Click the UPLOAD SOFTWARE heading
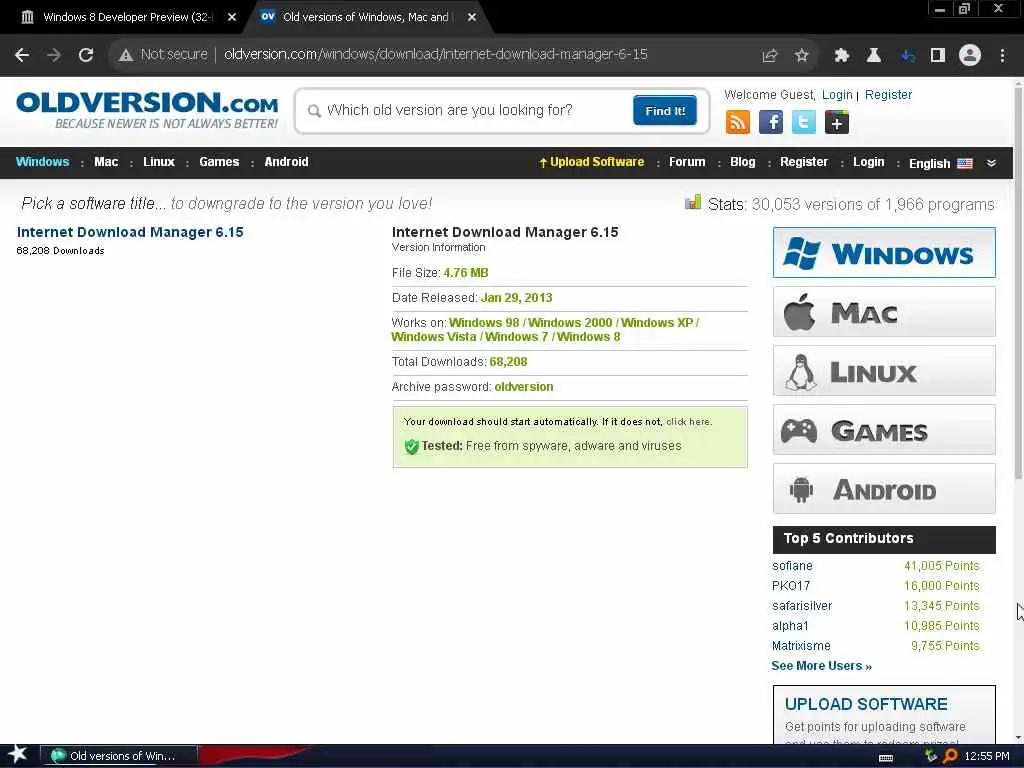 [x=866, y=704]
